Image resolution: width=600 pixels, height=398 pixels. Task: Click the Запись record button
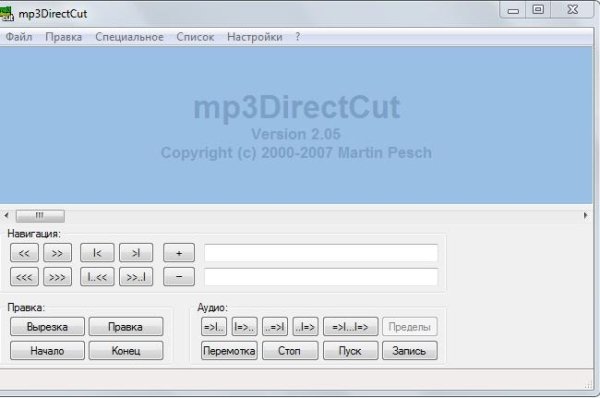point(410,351)
